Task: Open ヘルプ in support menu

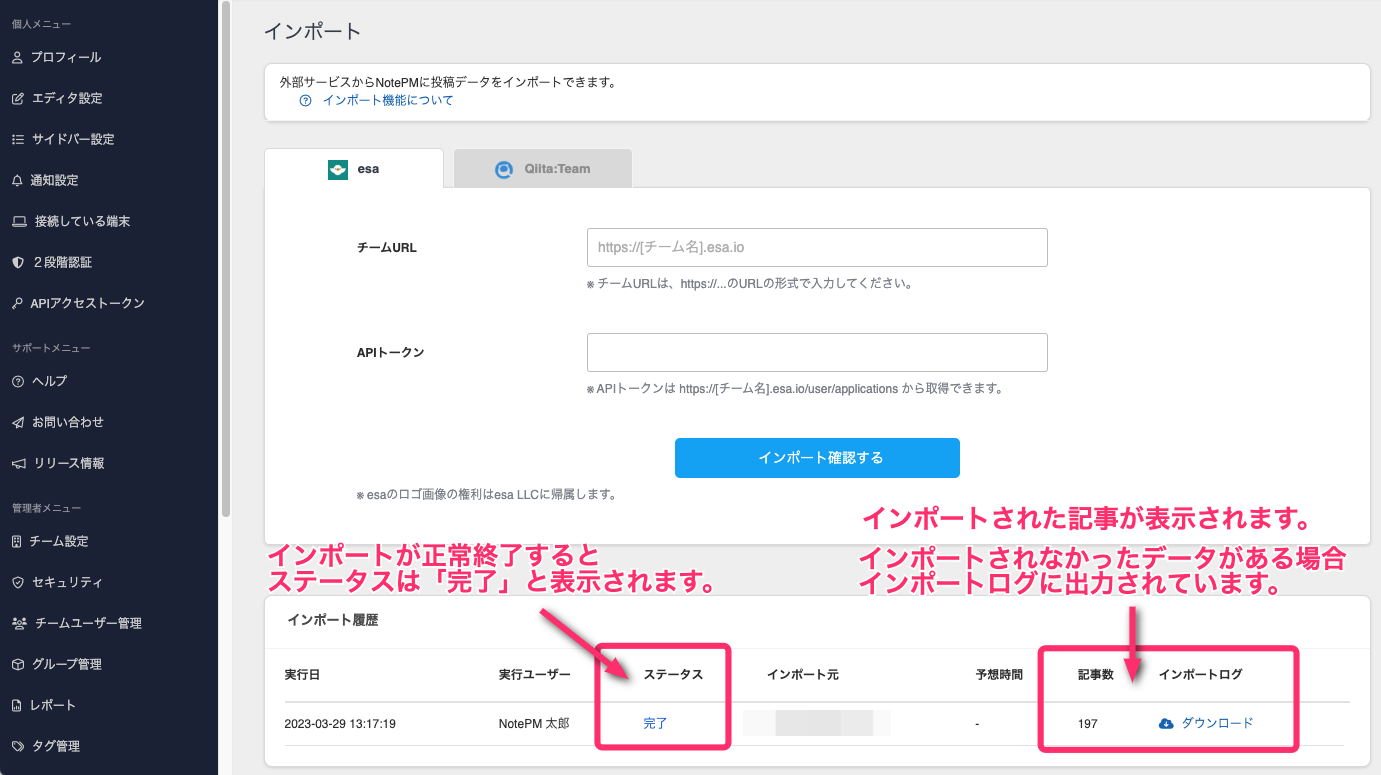Action: pos(50,382)
